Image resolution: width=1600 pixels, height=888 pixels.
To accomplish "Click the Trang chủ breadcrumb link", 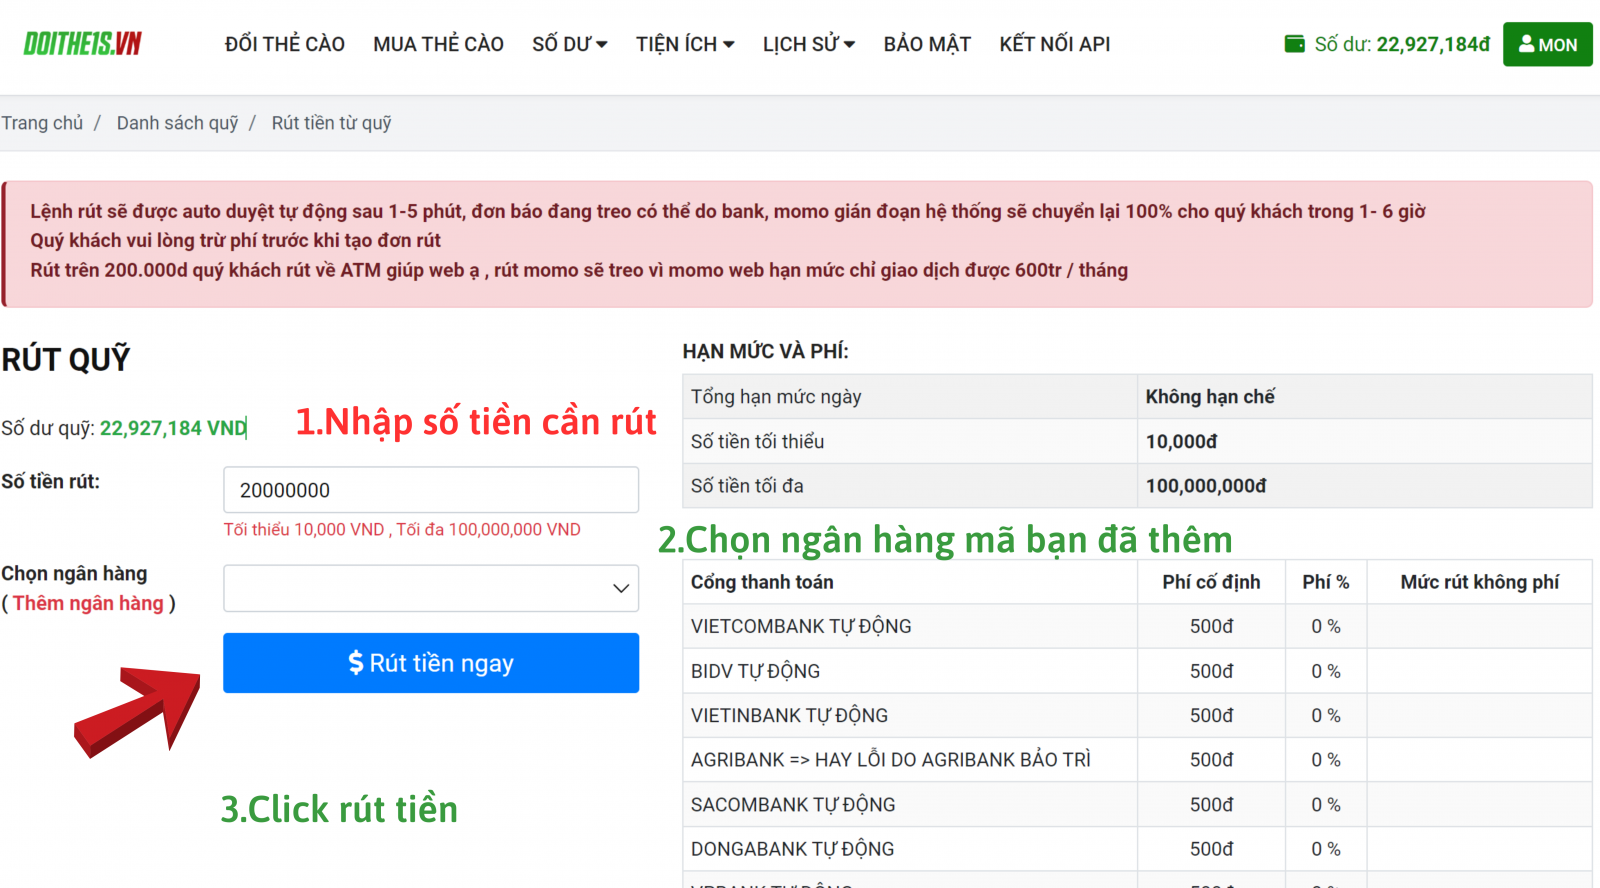I will click(42, 123).
